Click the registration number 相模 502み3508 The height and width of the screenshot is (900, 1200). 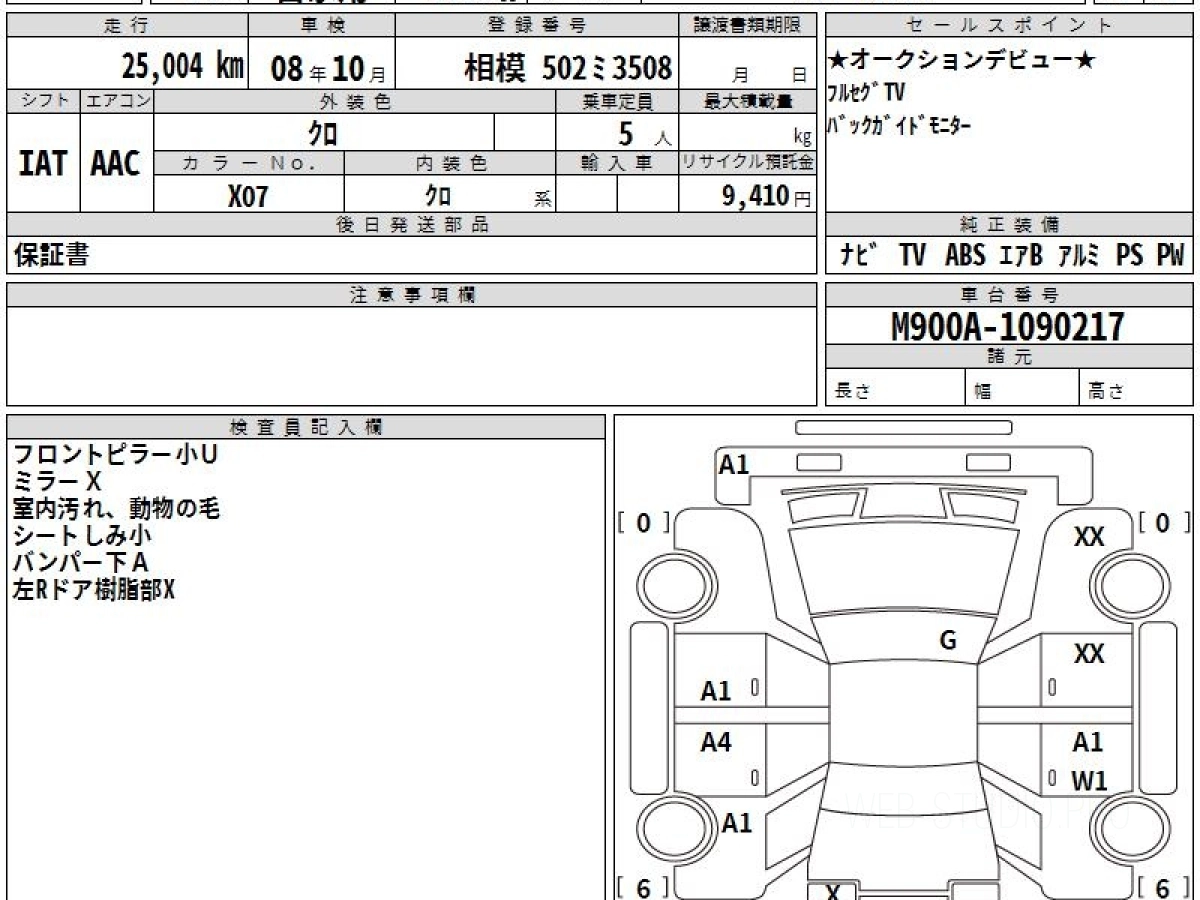[568, 67]
